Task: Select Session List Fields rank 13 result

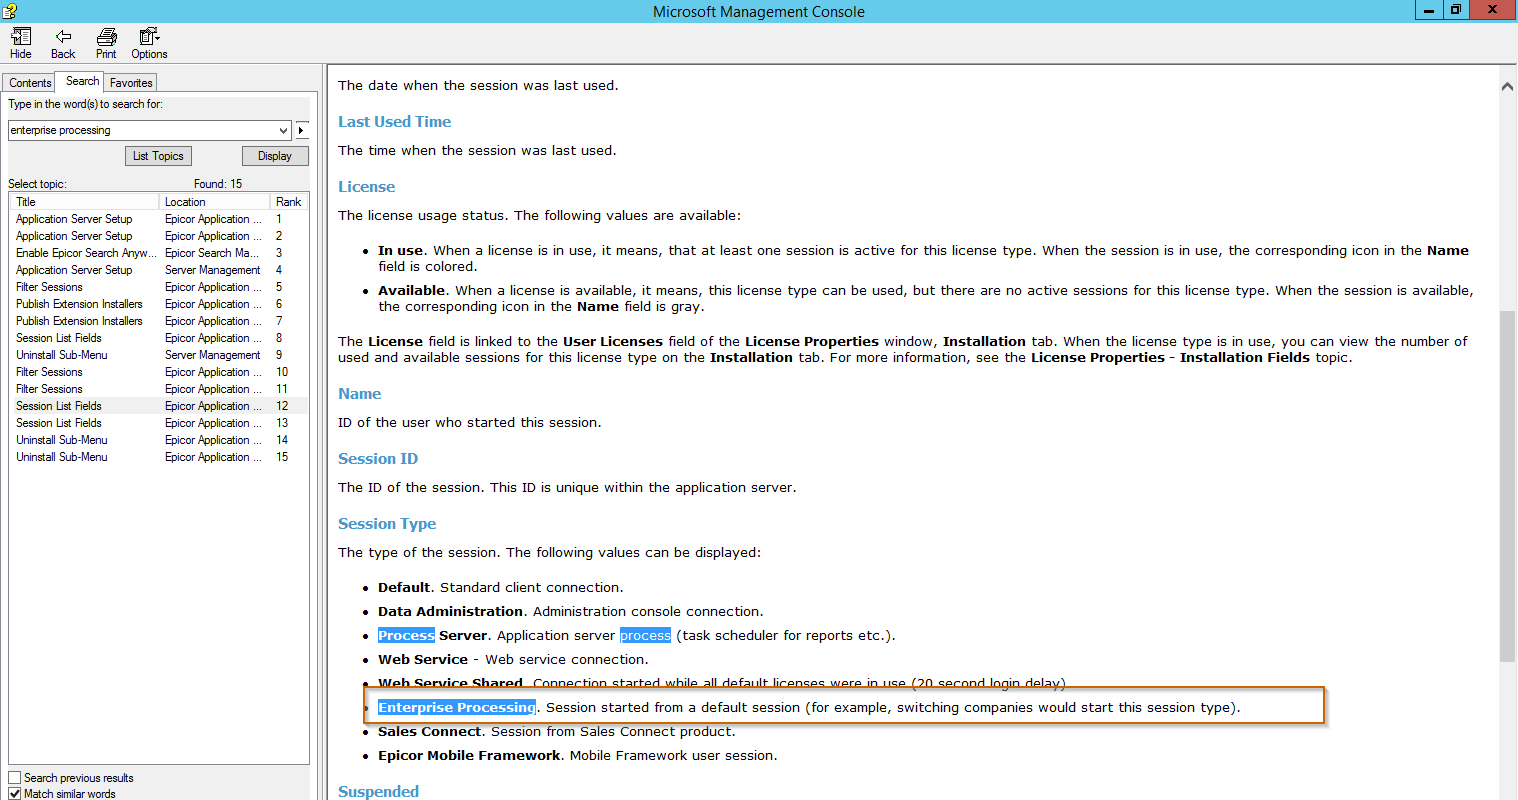Action: pos(159,423)
